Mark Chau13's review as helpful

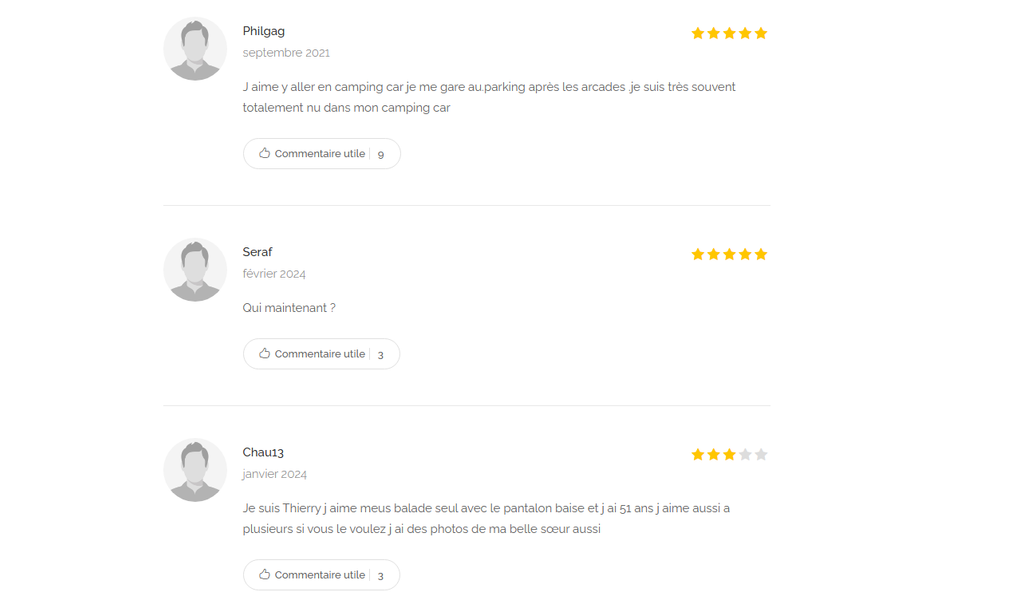click(319, 575)
